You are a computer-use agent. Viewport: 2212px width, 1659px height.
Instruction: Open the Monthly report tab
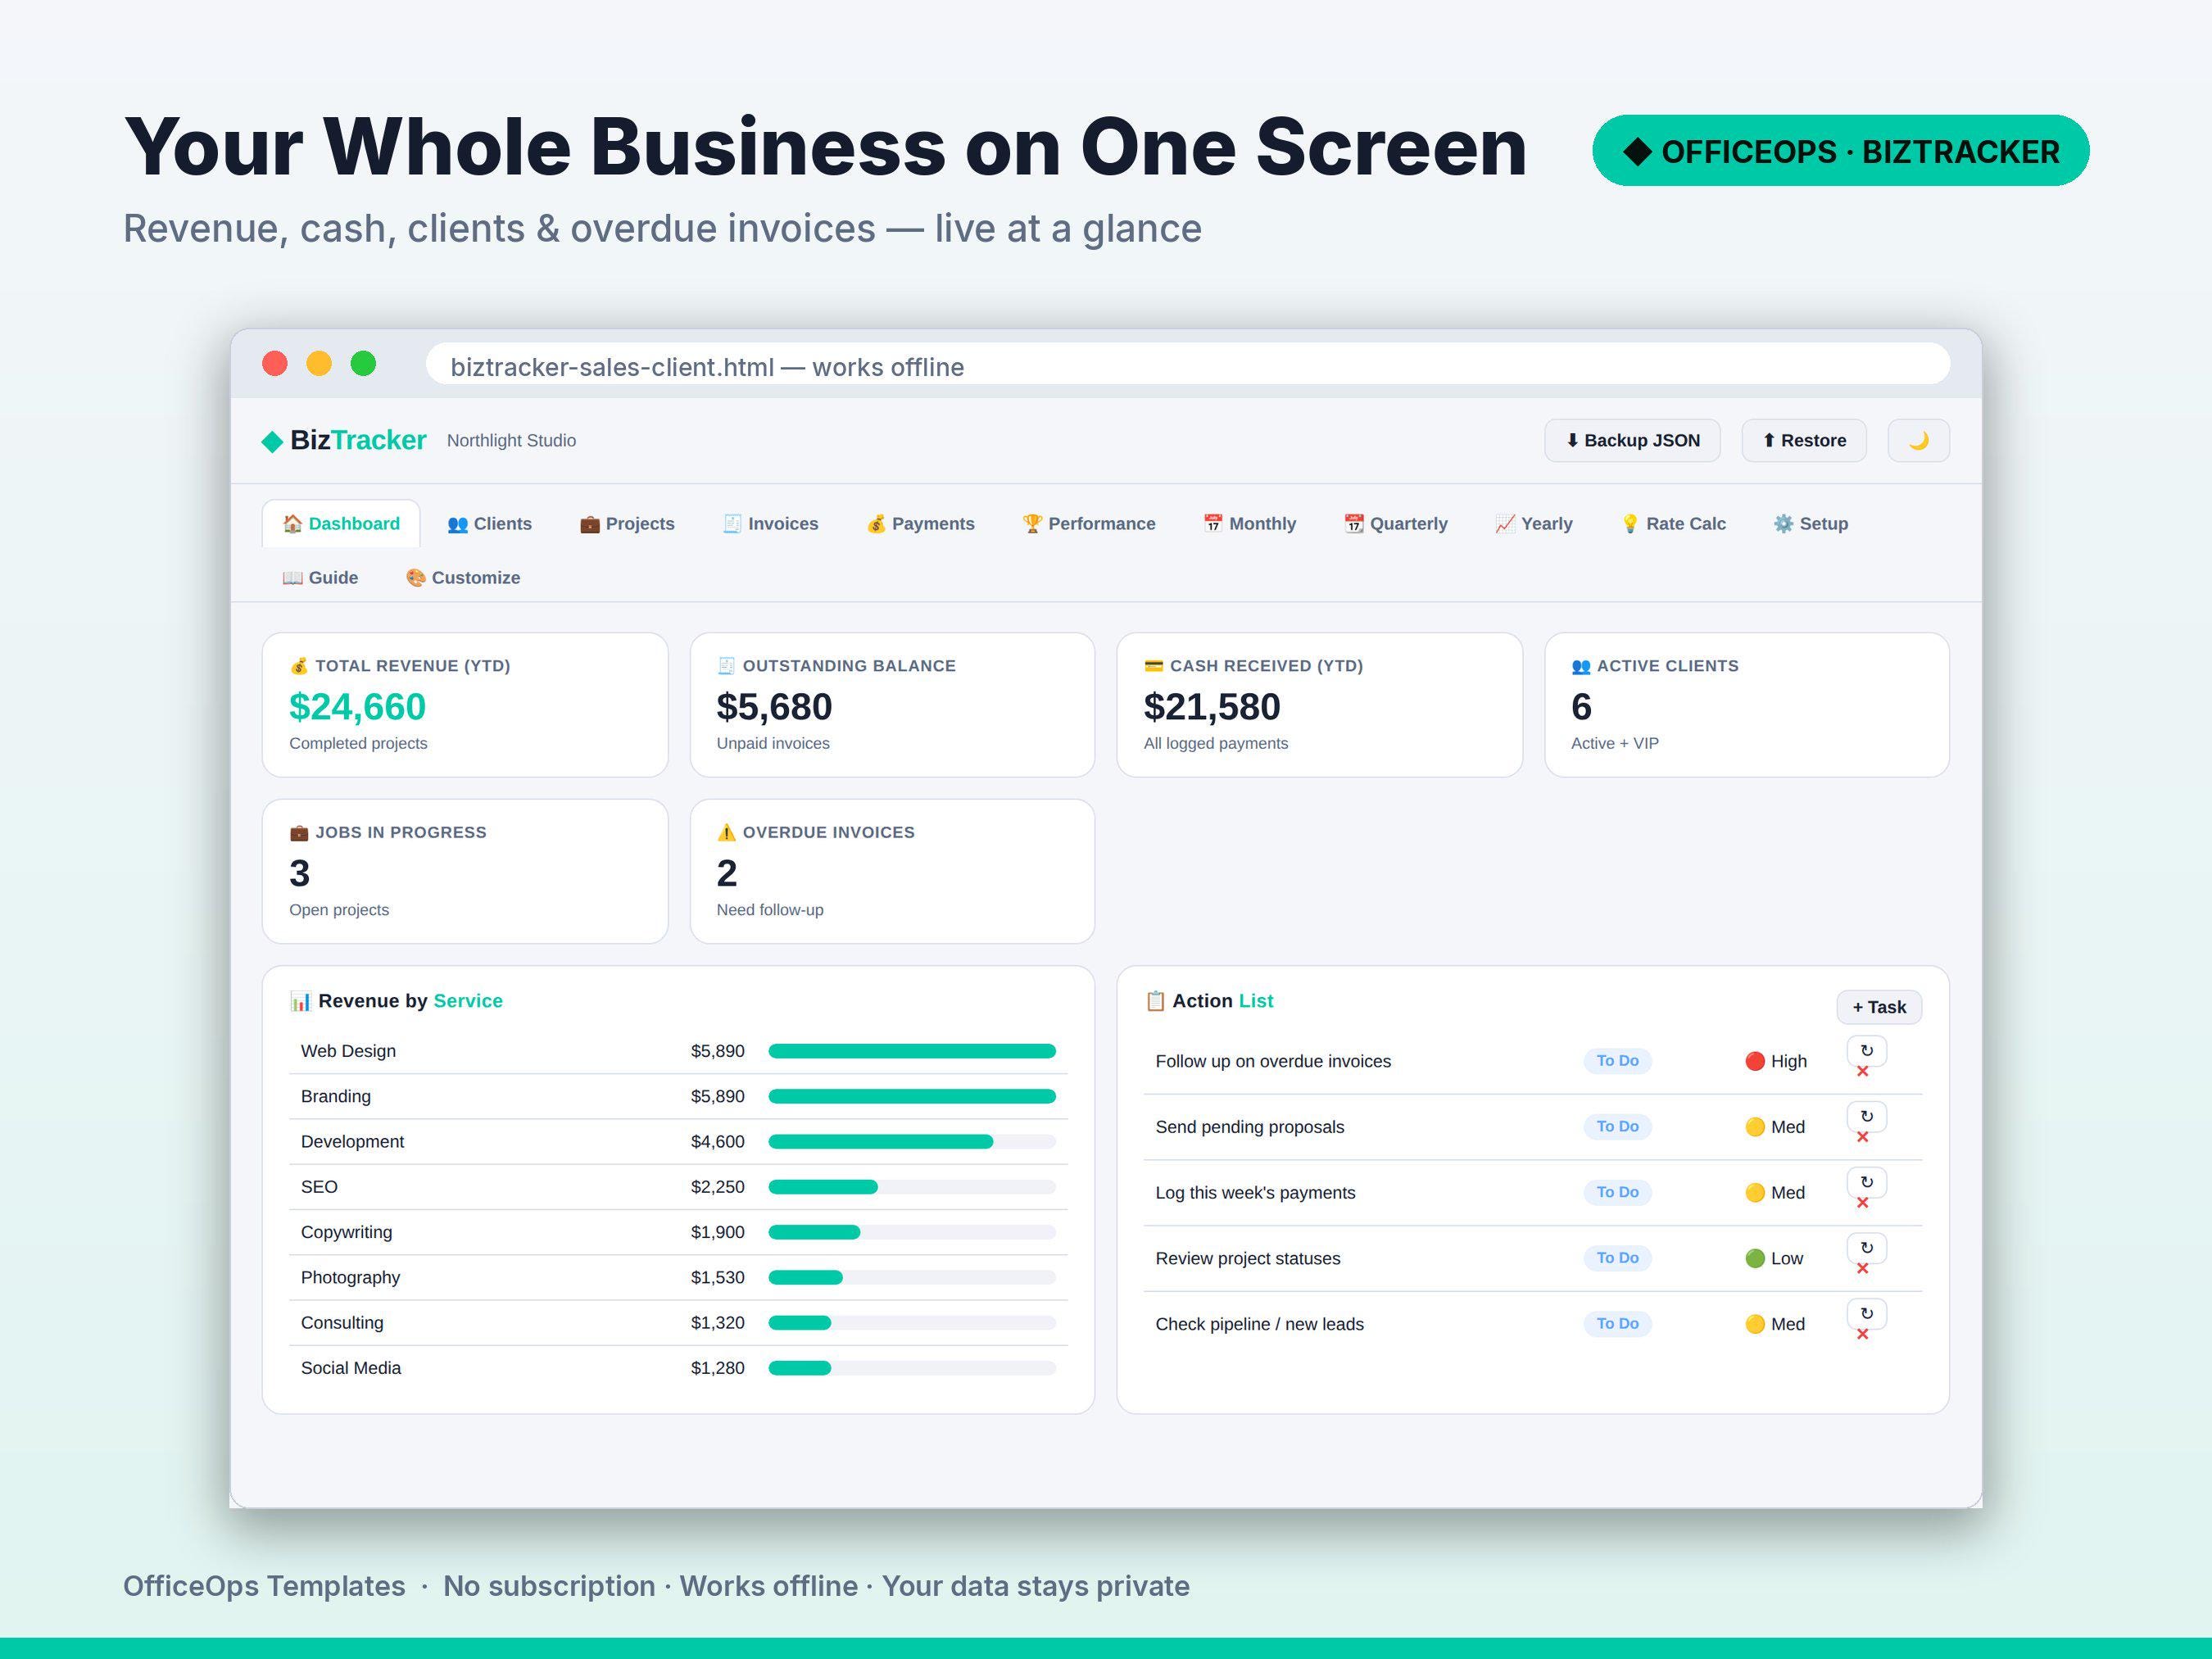point(1249,523)
